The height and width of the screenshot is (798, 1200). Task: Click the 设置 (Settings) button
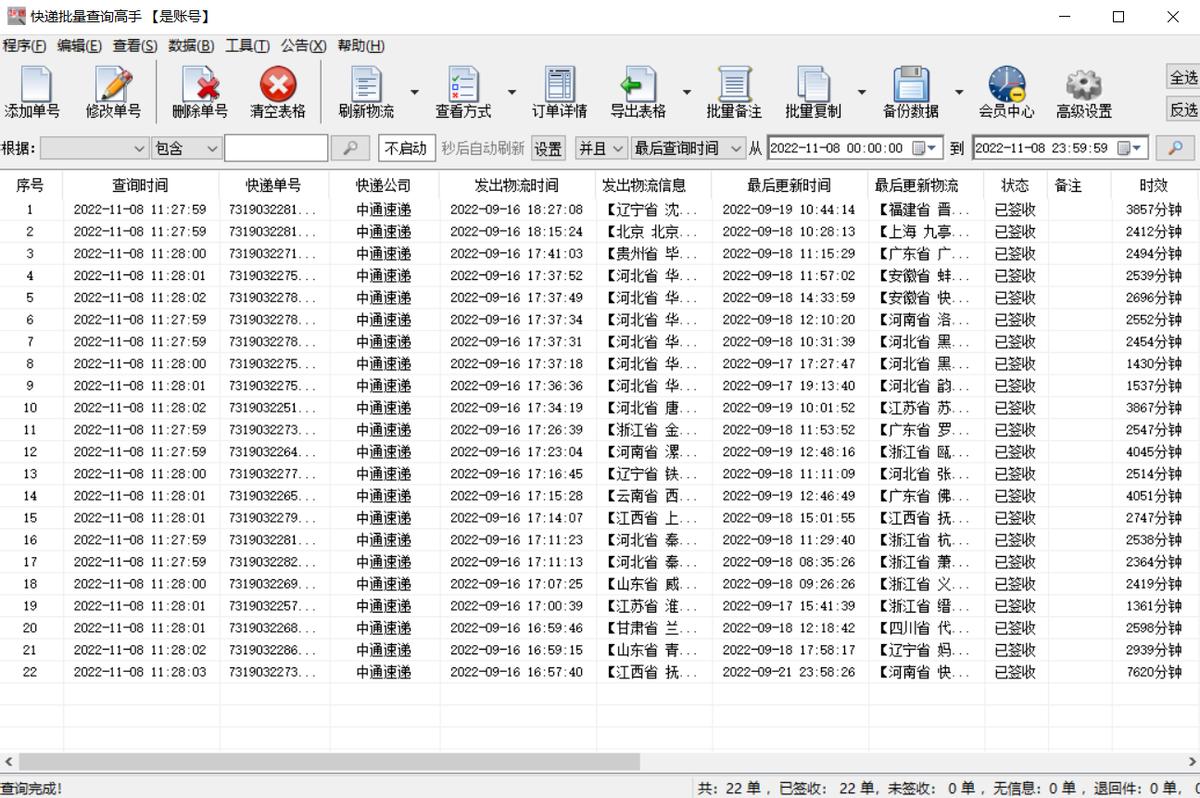[x=546, y=147]
